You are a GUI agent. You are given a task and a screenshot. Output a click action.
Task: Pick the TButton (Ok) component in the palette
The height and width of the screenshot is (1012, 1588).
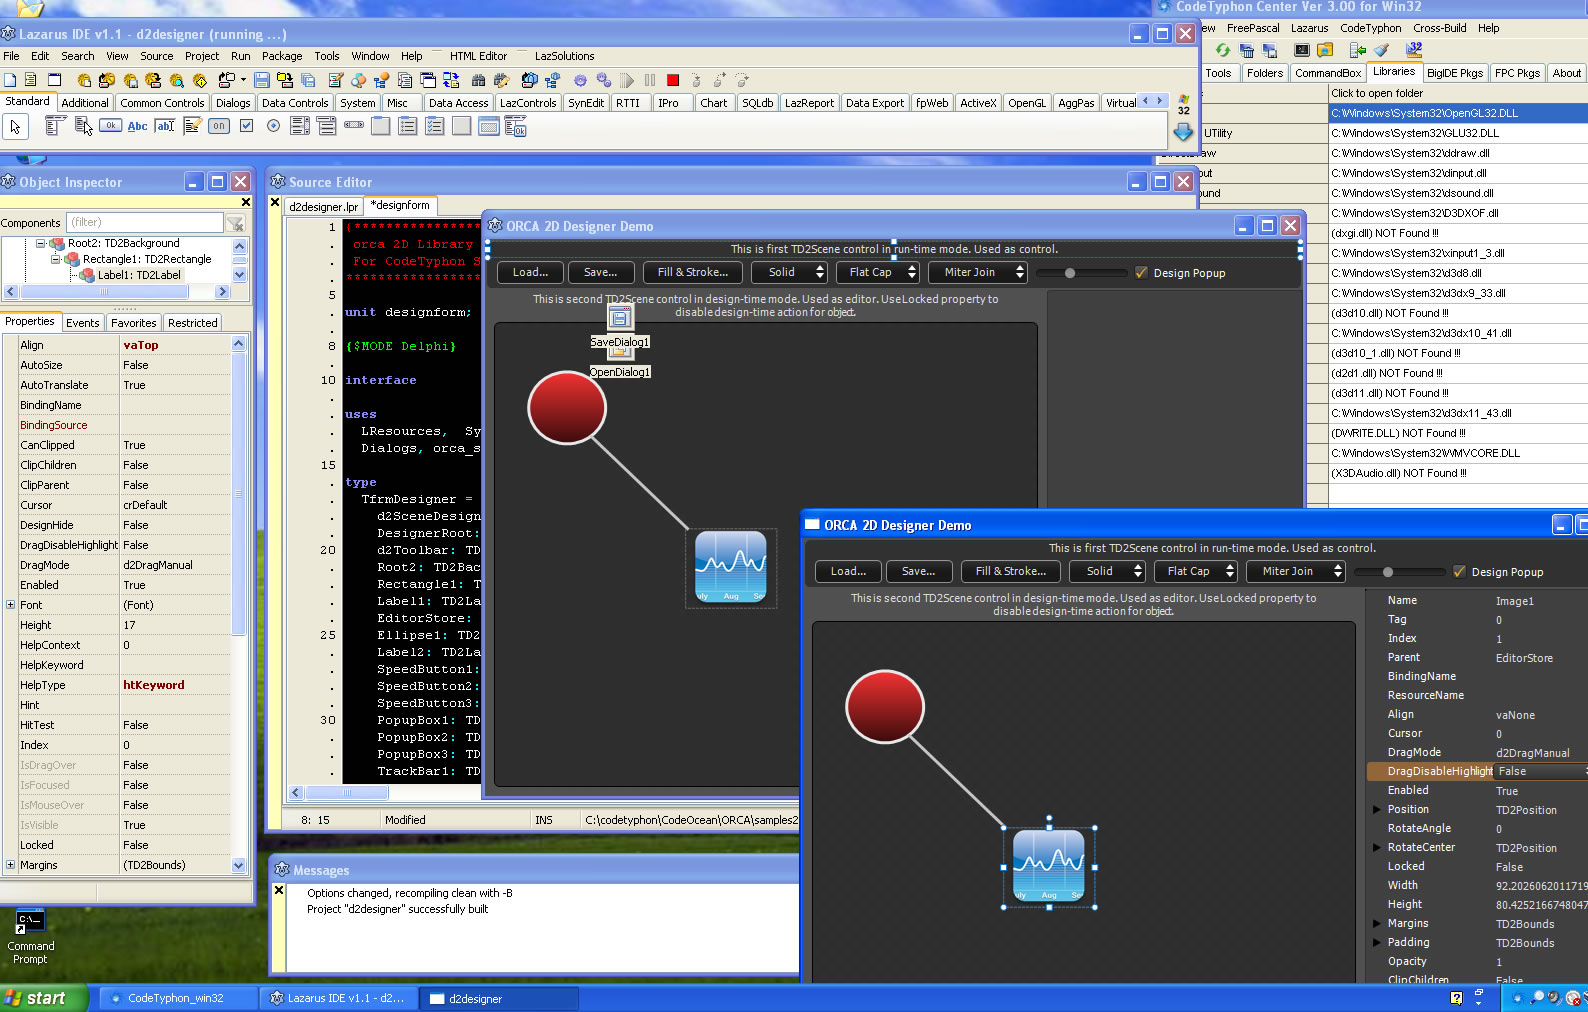coord(110,126)
